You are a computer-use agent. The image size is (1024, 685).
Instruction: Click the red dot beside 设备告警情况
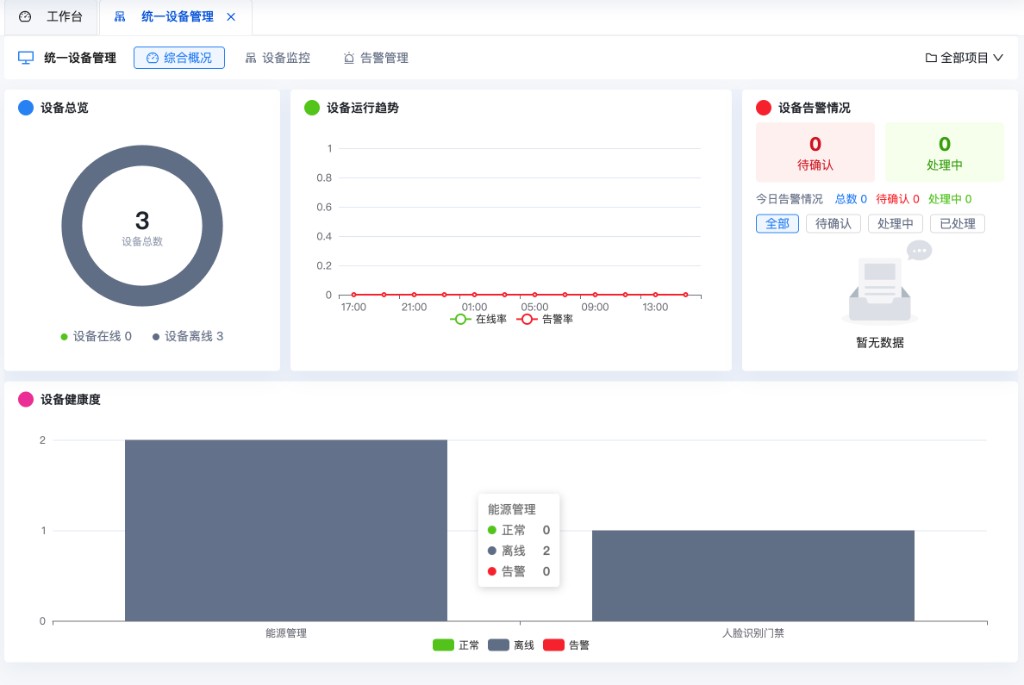pyautogui.click(x=763, y=108)
